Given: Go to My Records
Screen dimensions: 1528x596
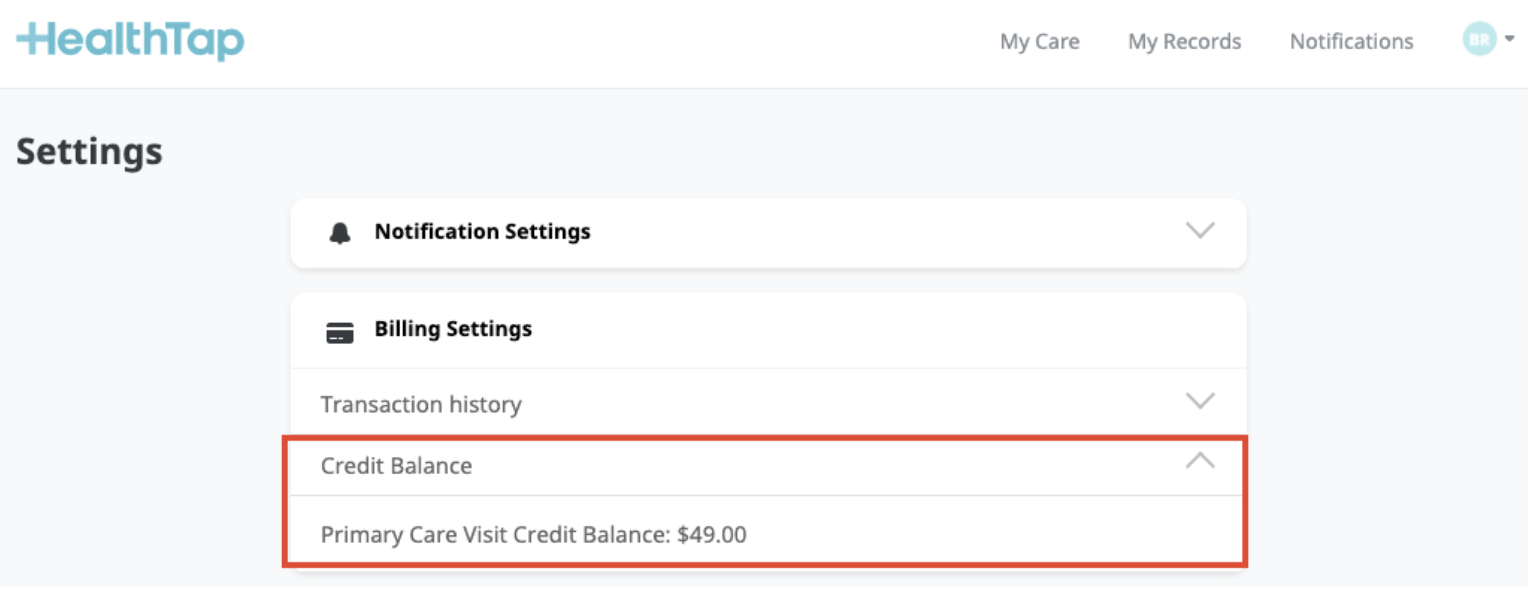Looking at the screenshot, I should (1184, 42).
